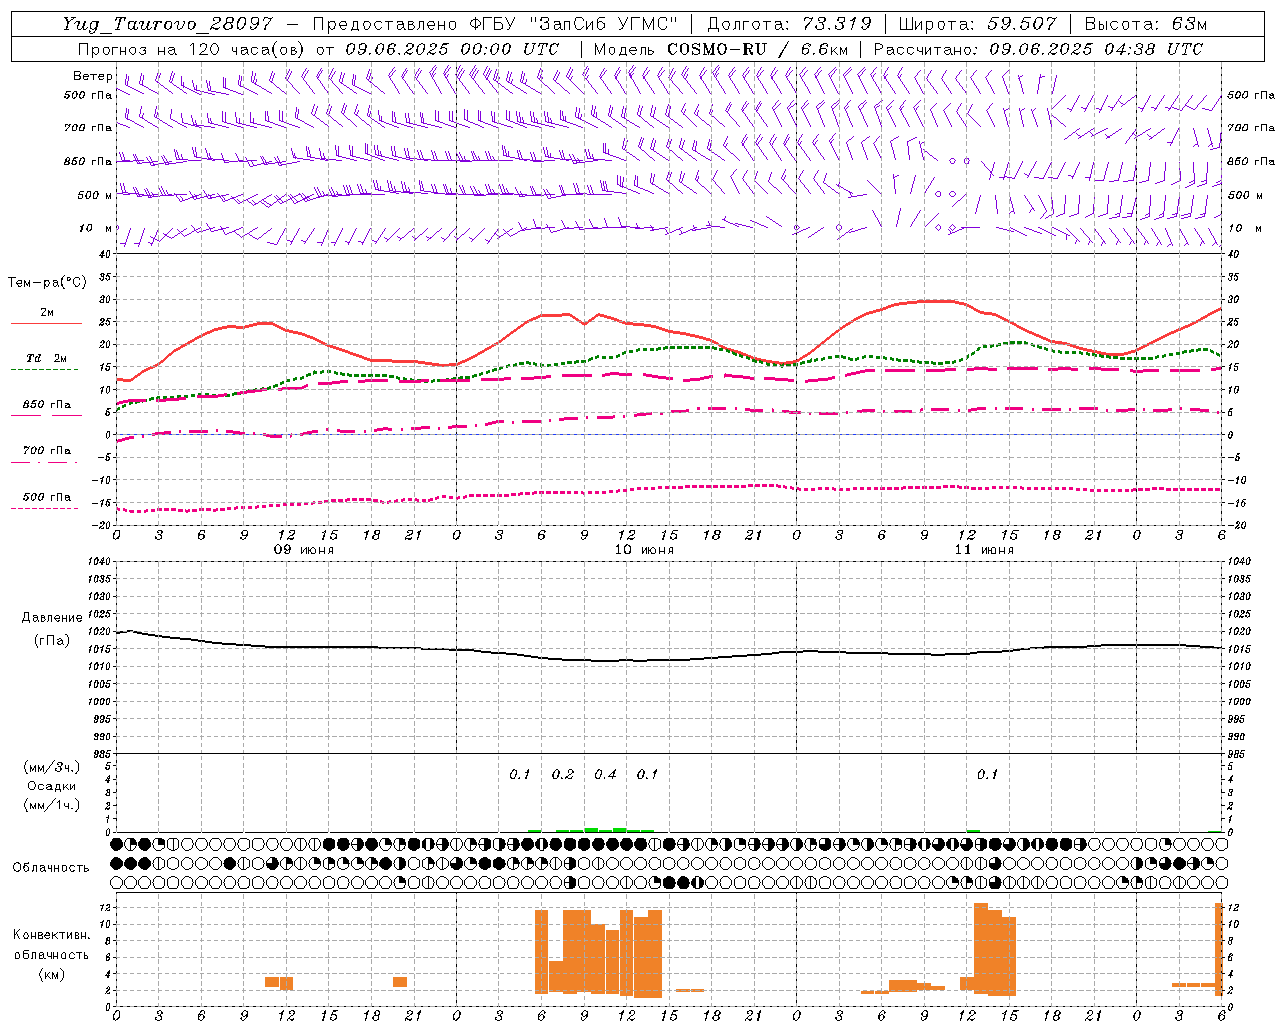Image resolution: width=1280 pixels, height=1024 pixels.
Task: Click the Тем-ра(°C) axis title
Action: pos(47,283)
